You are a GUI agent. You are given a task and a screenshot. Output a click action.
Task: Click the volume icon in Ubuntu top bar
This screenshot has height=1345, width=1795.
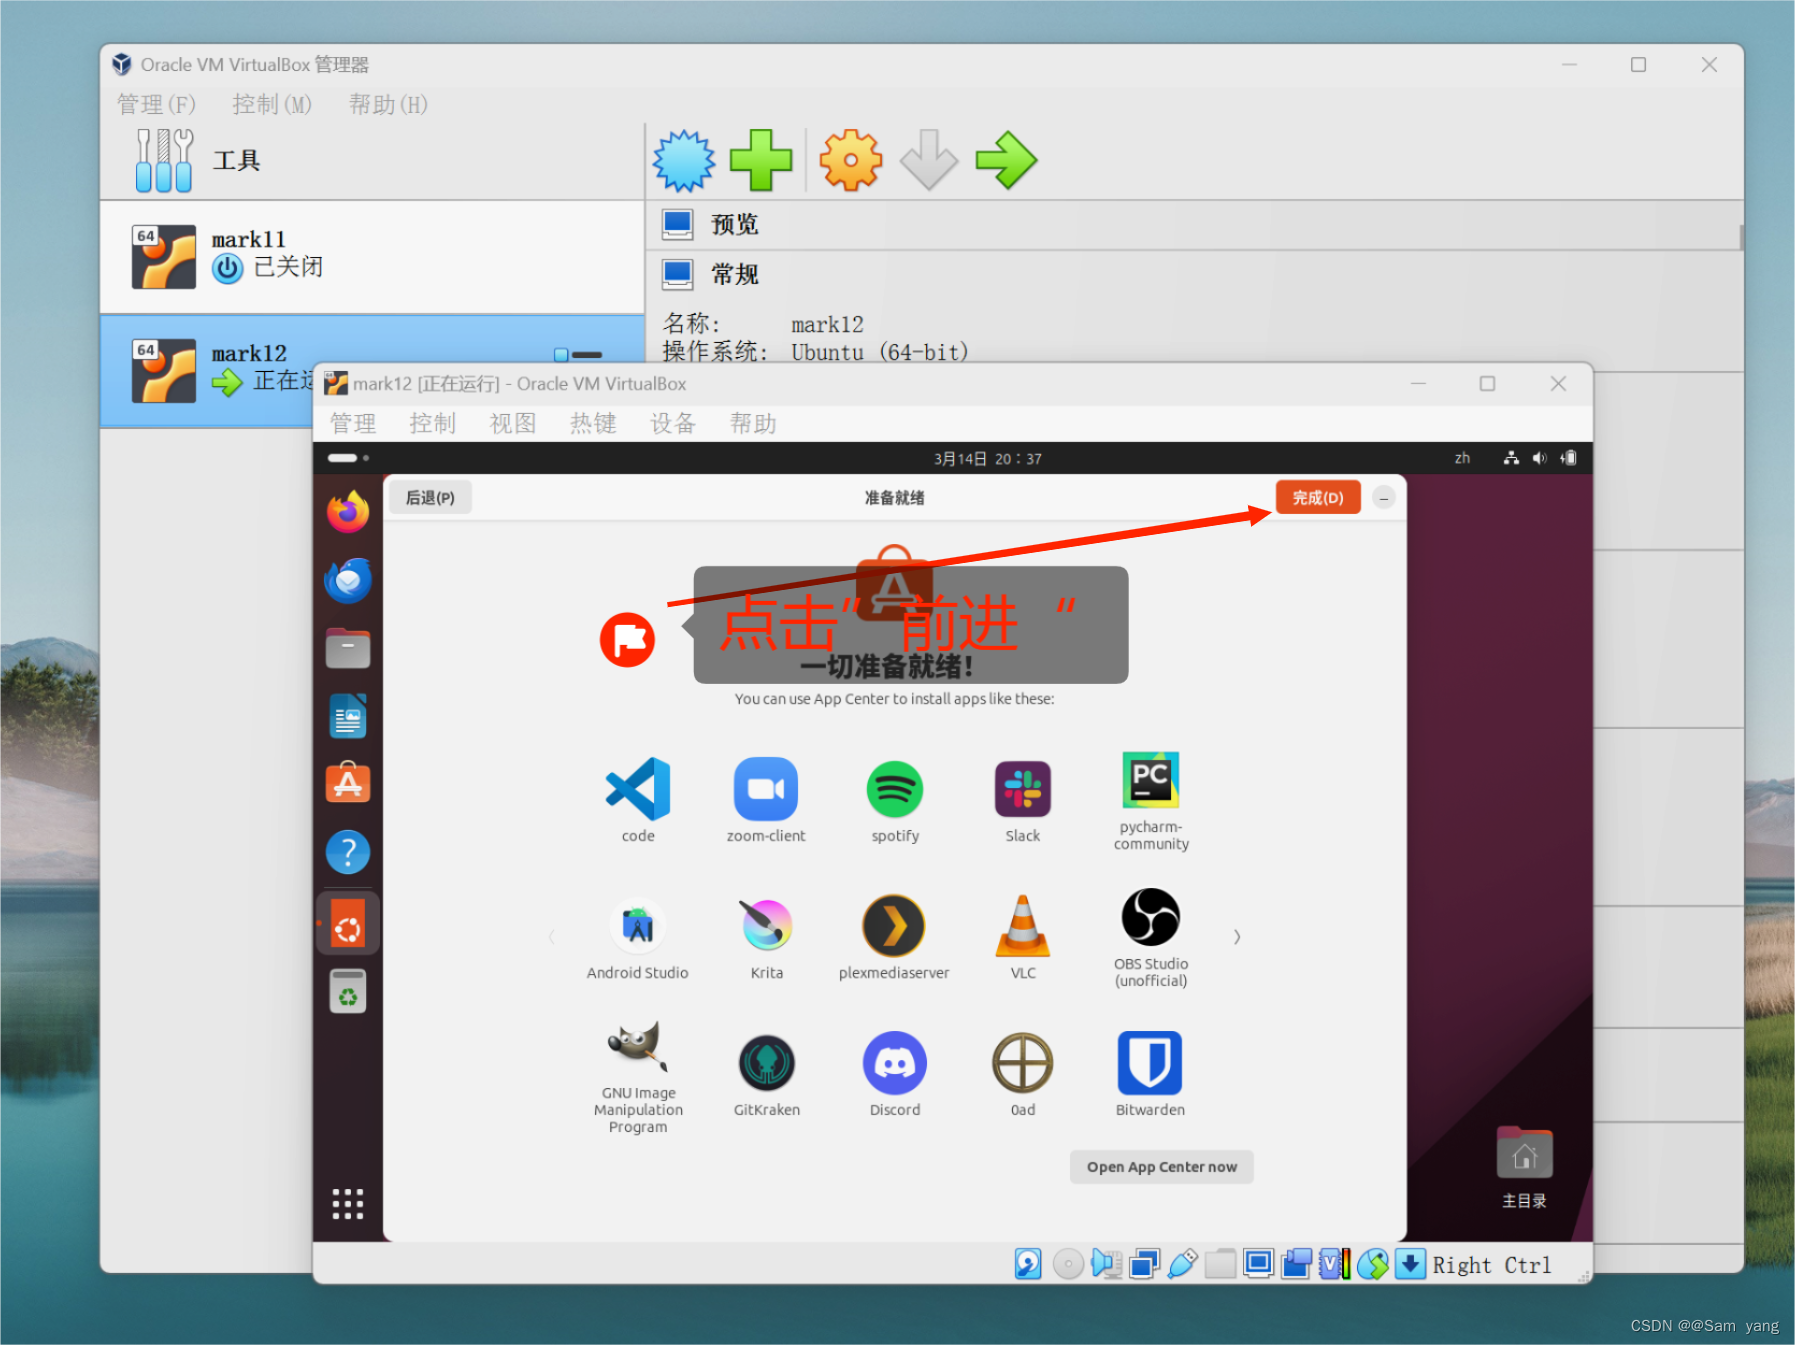click(x=1540, y=458)
